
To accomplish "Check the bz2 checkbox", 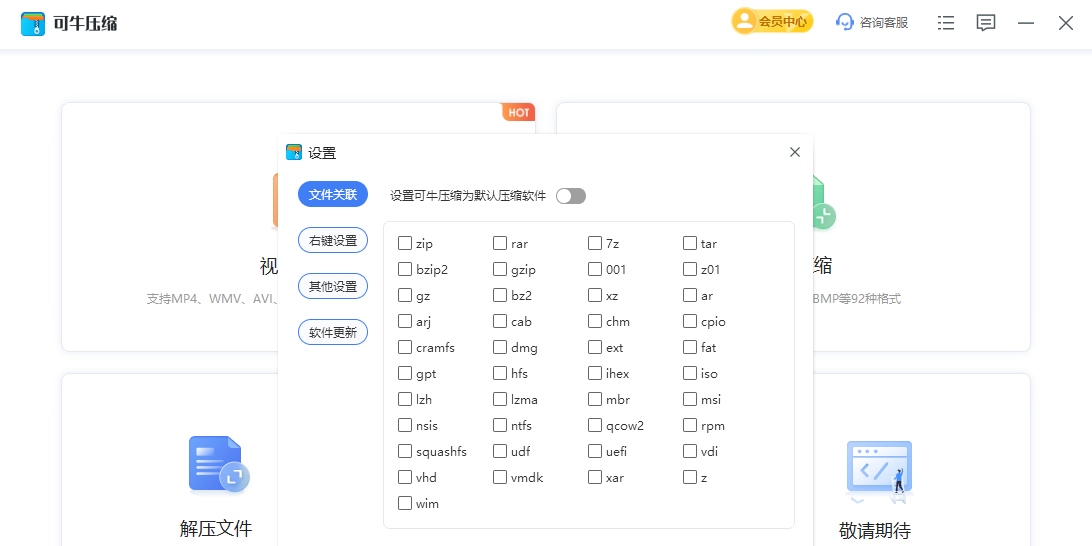I will pos(499,295).
